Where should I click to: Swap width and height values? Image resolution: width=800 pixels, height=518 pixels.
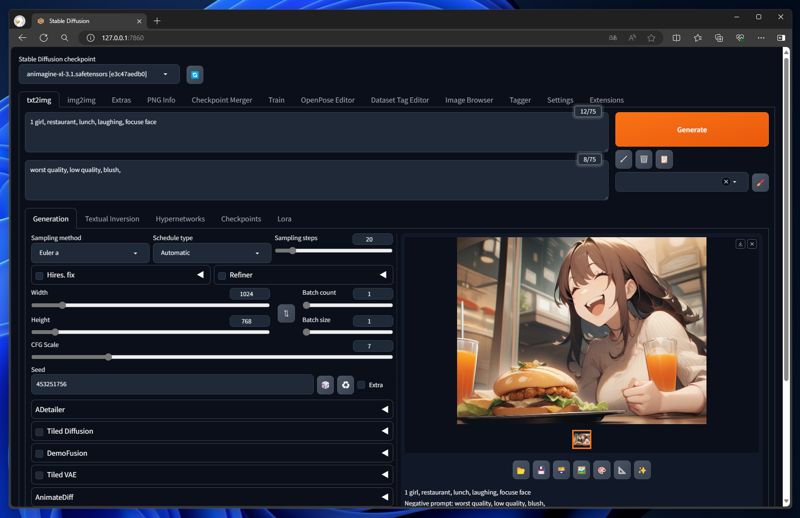[x=286, y=313]
